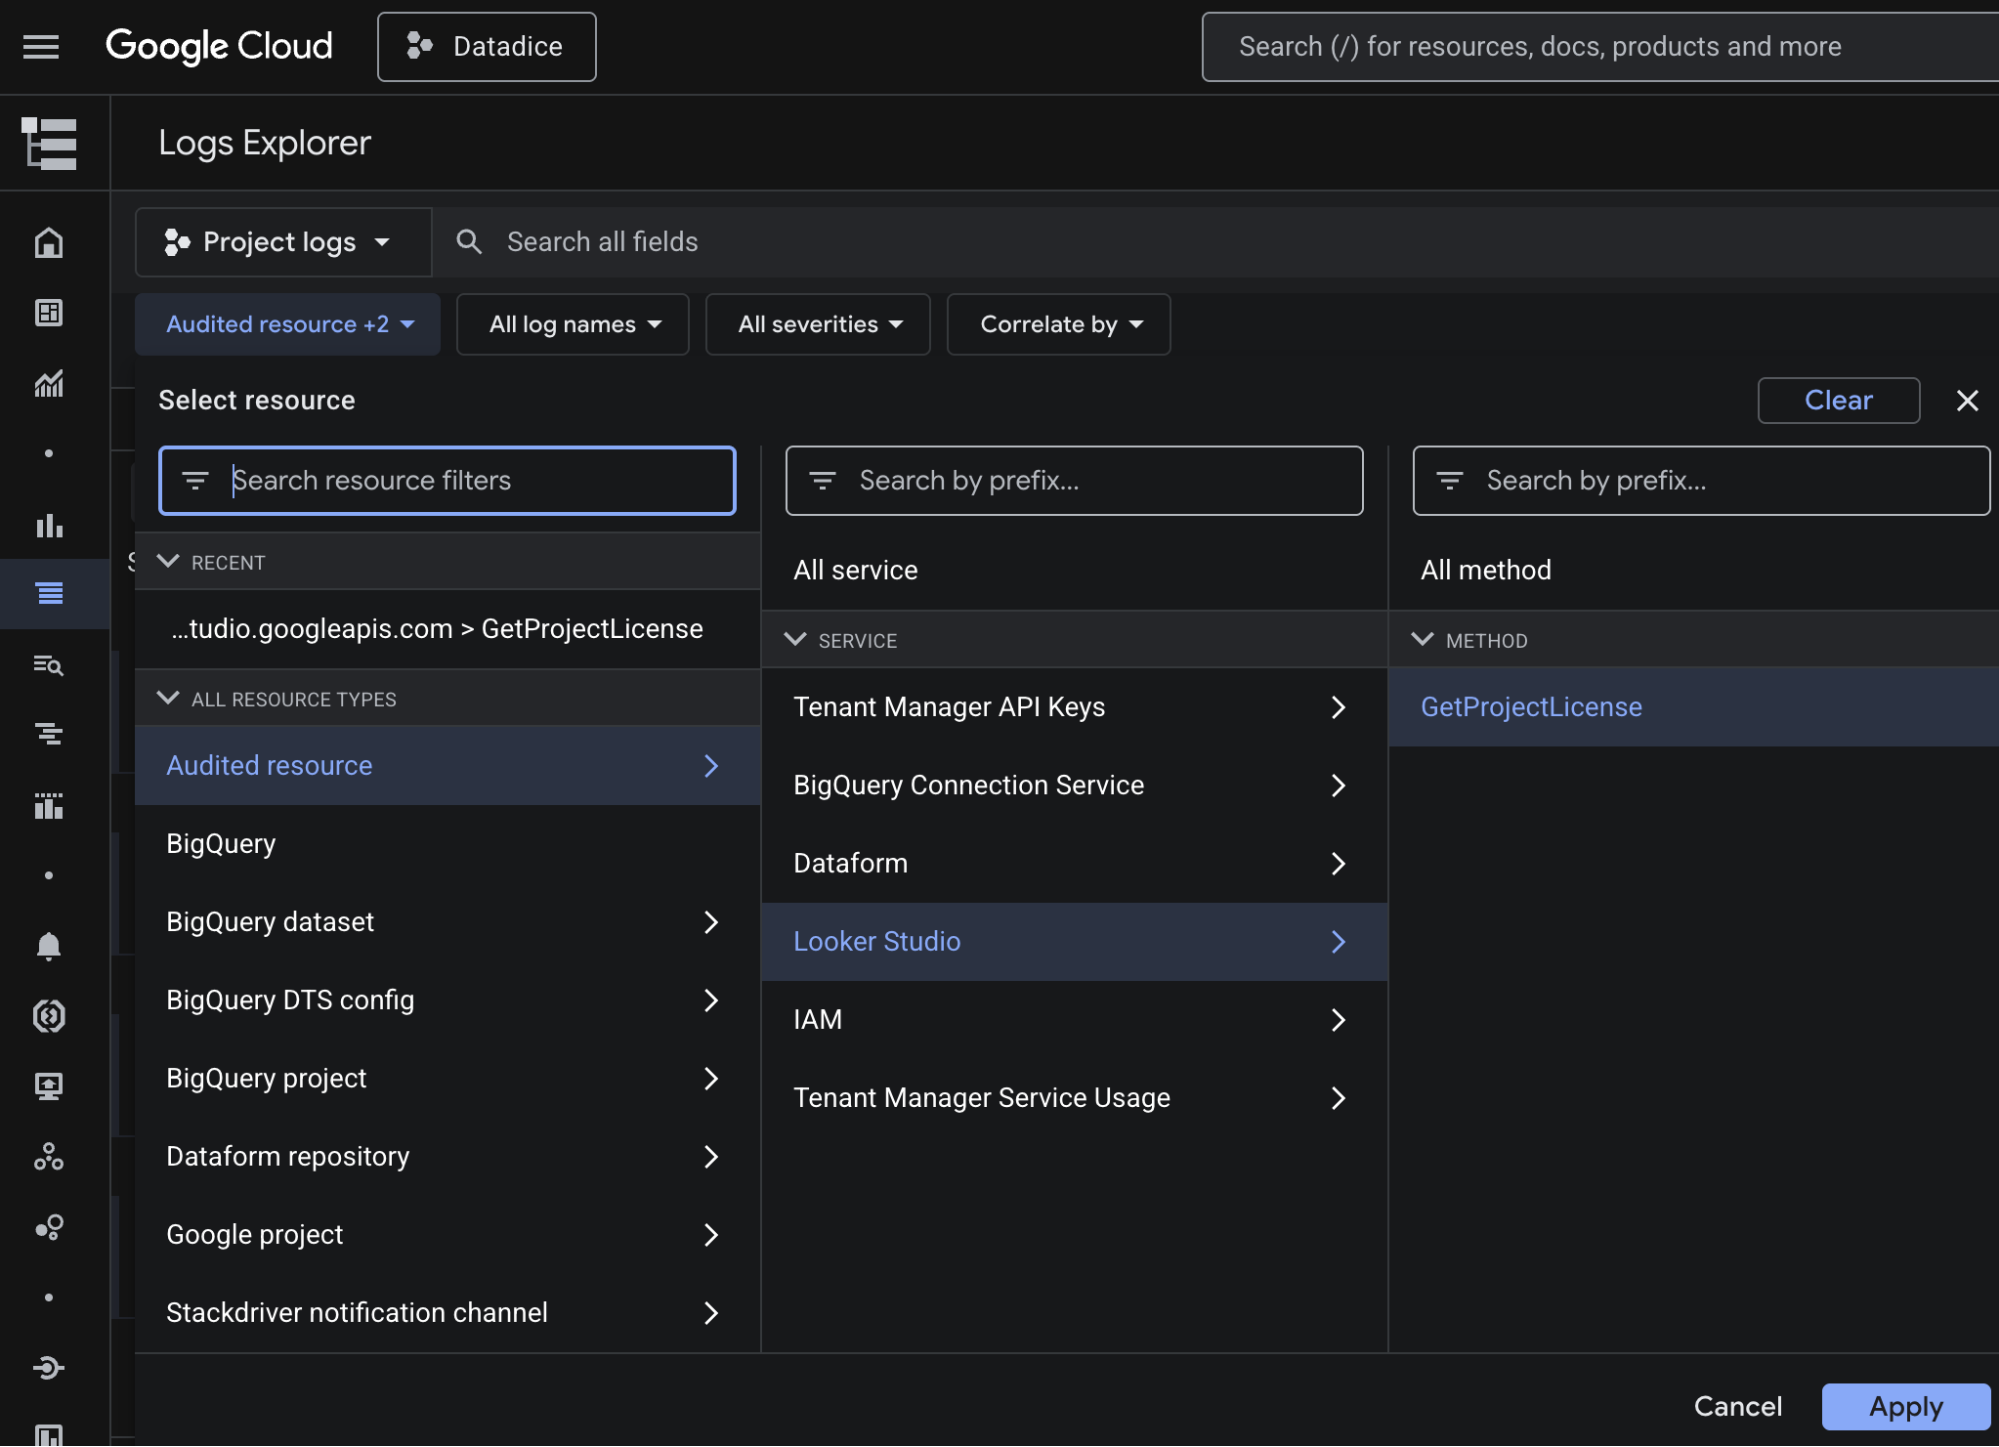
Task: Click the Home icon in the sidebar
Action: tap(48, 242)
